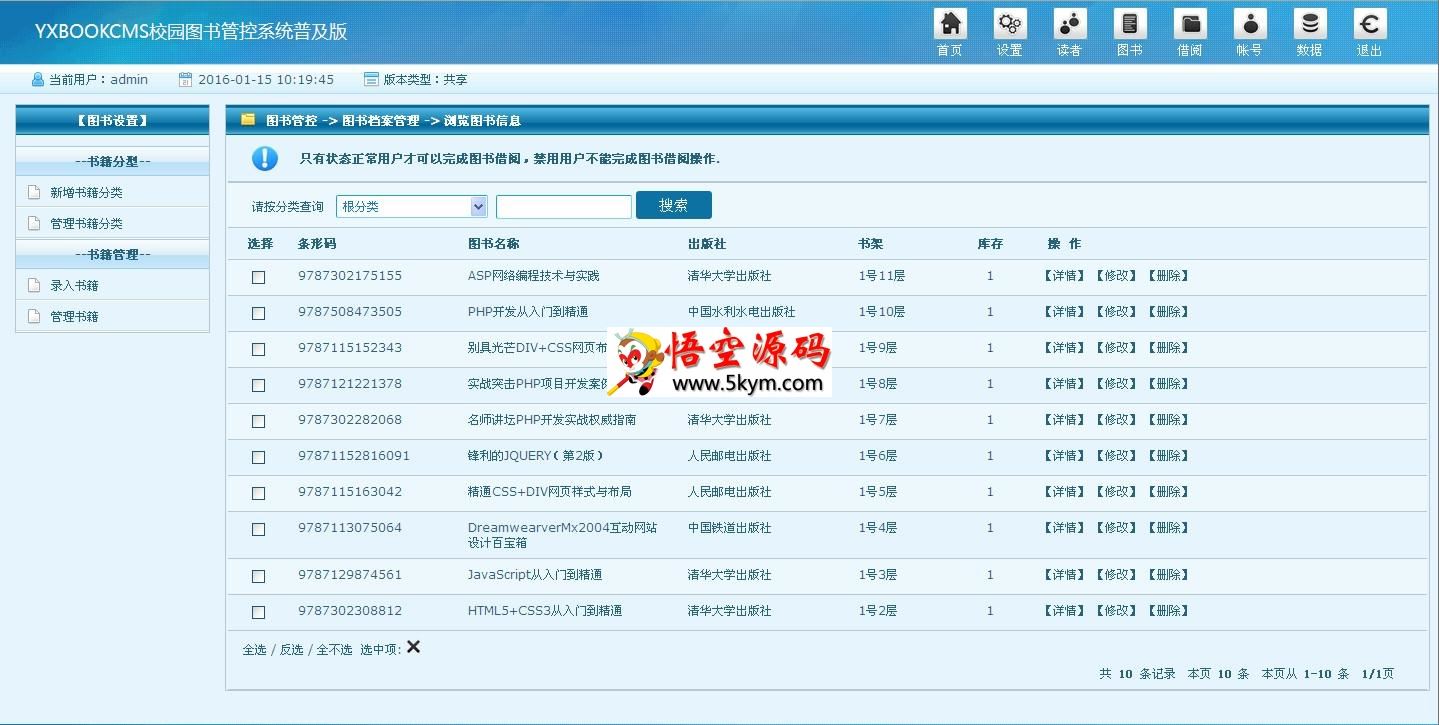The image size is (1439, 725).
Task: Click the 退出 logout icon
Action: point(1370,24)
